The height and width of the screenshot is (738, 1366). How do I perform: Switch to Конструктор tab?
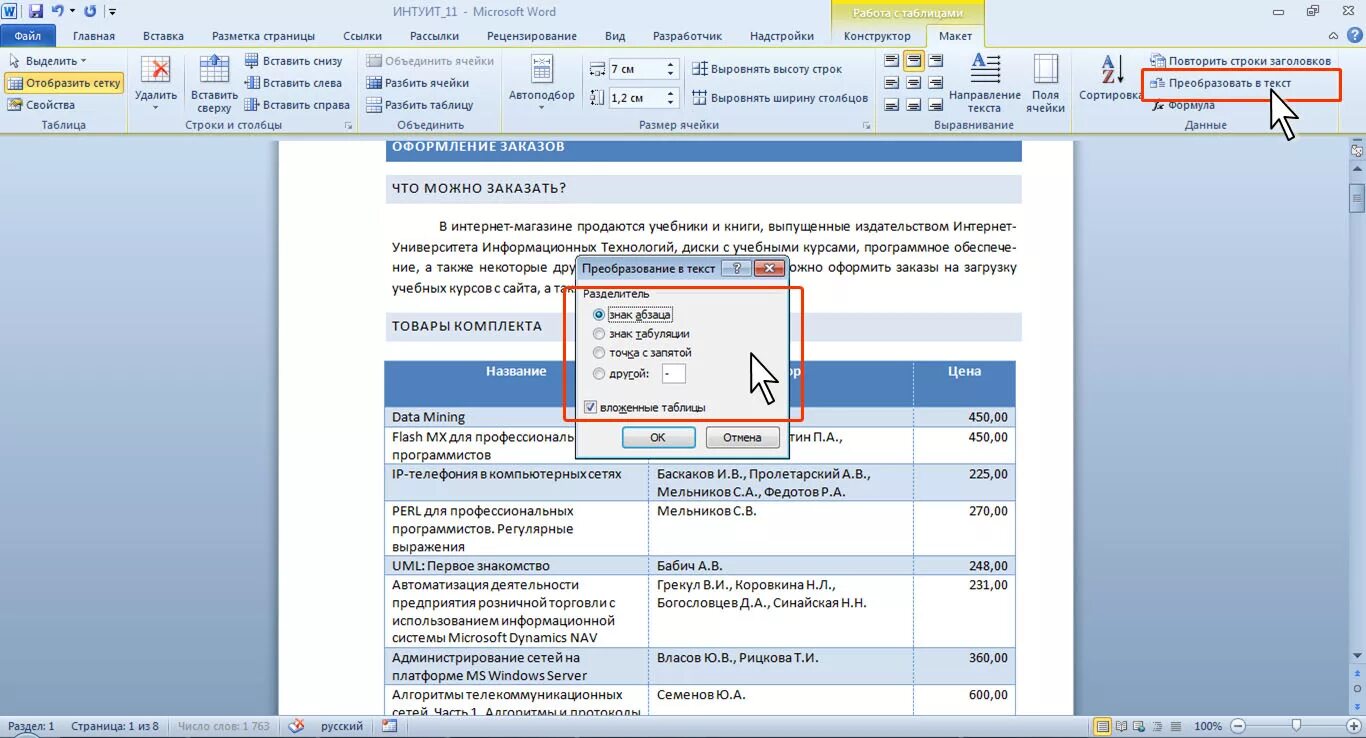[x=877, y=36]
